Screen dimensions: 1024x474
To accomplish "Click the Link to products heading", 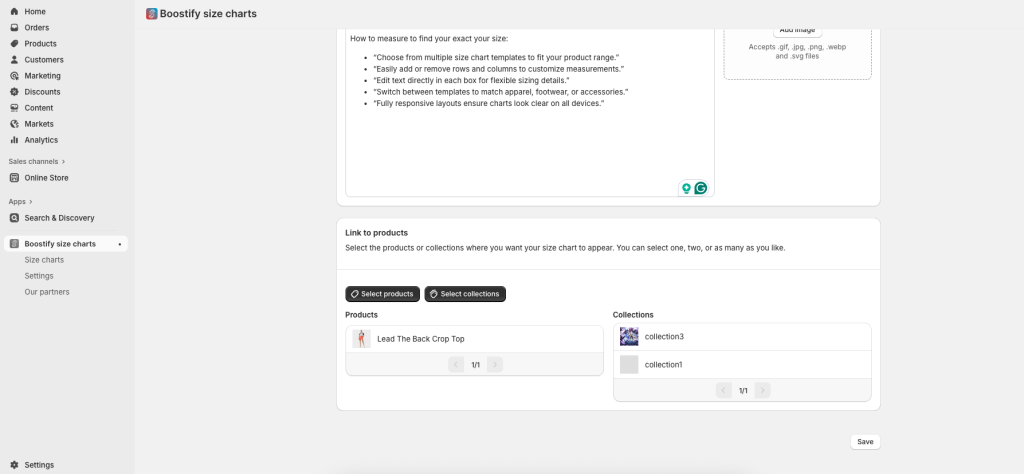I will pos(376,232).
